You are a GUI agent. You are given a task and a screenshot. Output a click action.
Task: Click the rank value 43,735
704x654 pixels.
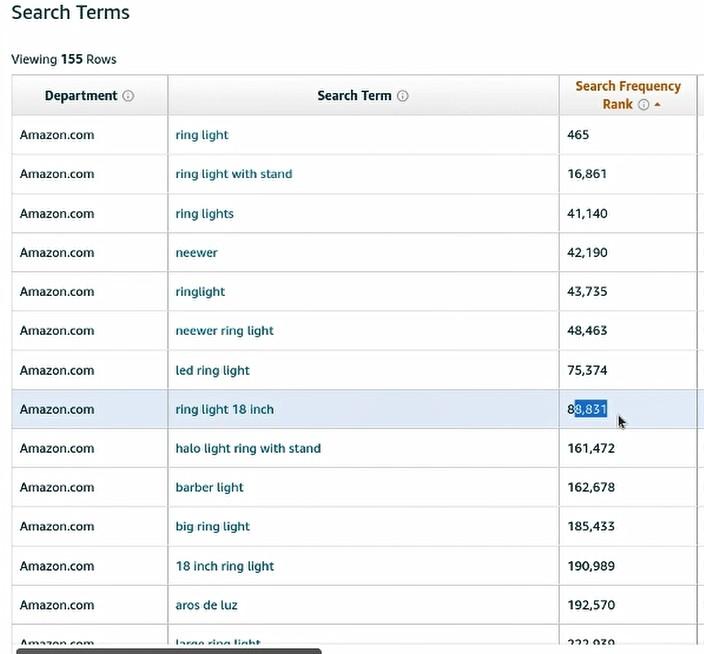pos(587,291)
